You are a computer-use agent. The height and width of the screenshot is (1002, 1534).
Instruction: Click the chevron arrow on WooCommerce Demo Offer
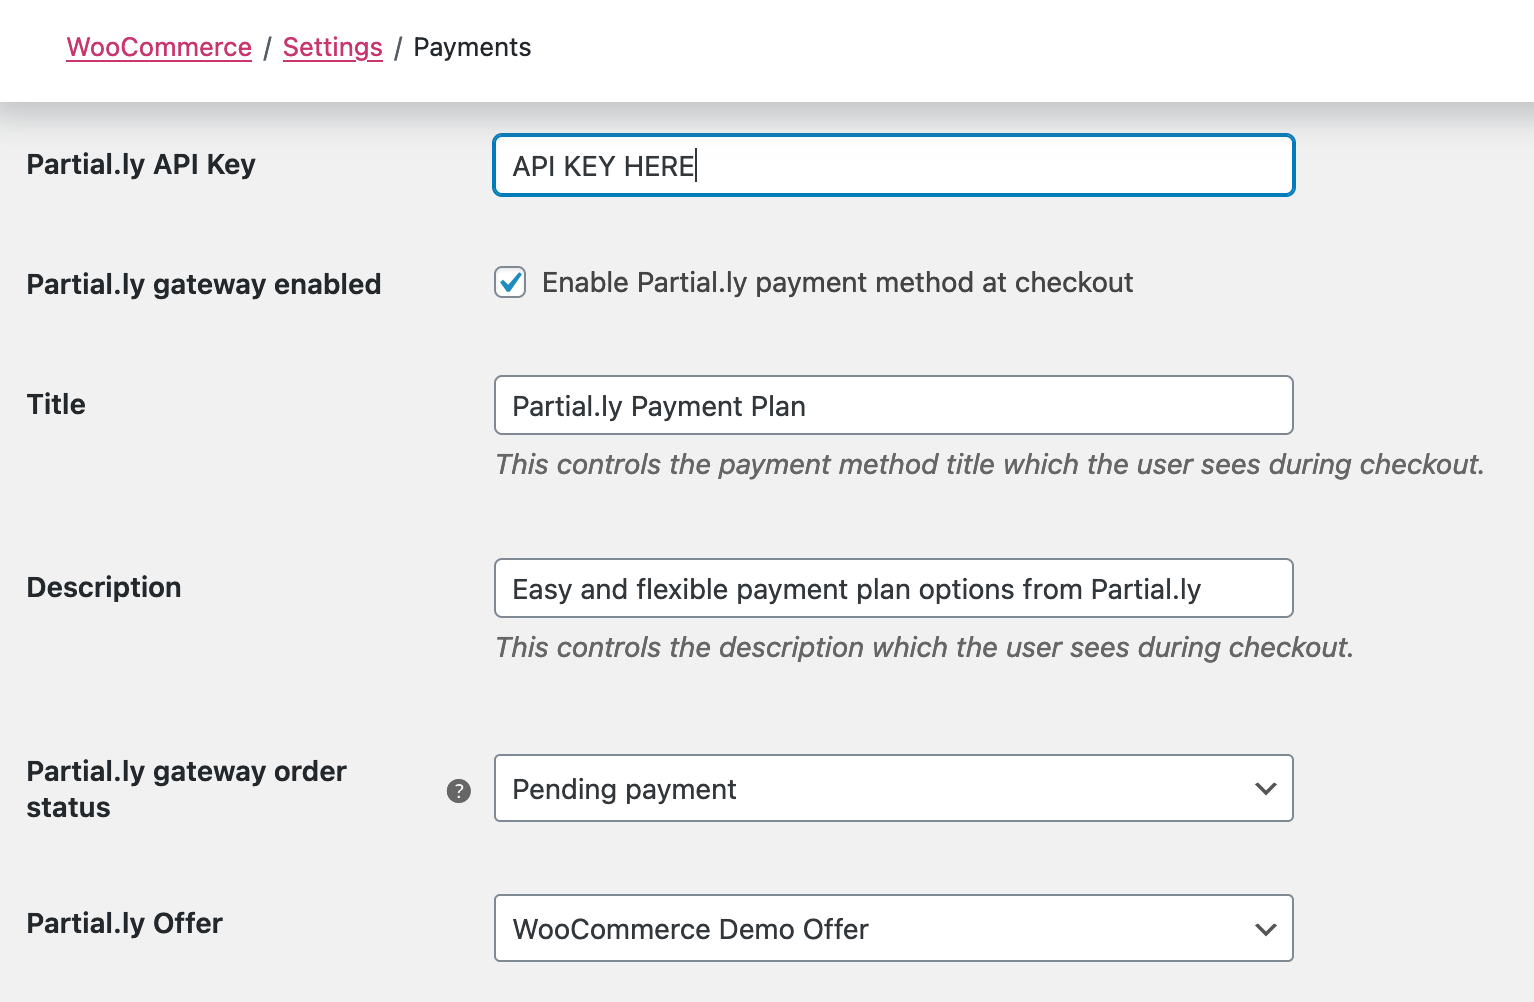[1265, 929]
